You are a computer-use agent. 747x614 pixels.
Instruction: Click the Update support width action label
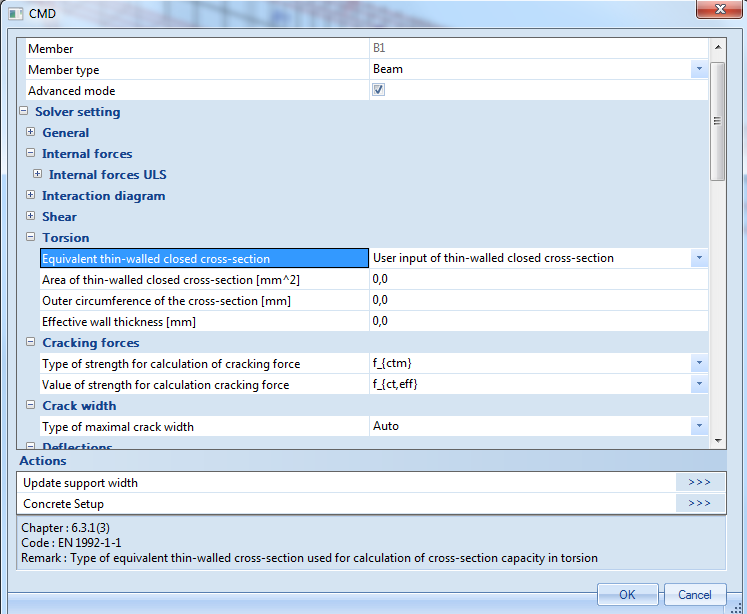81,483
